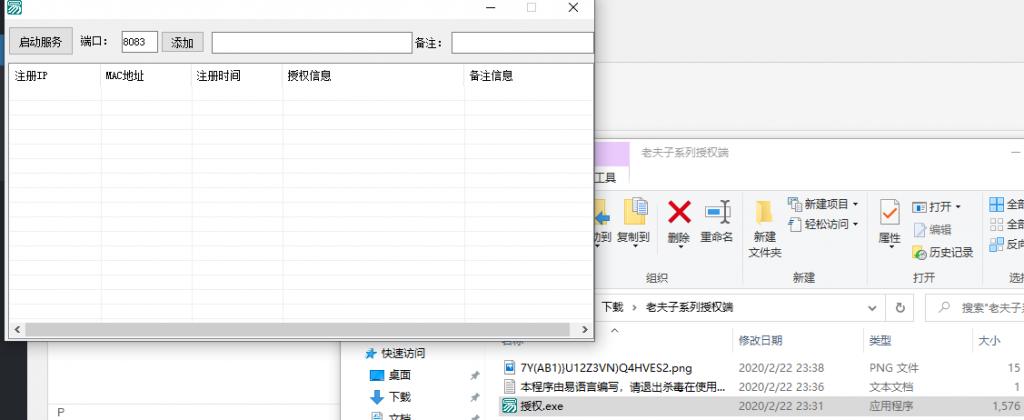Expand the Easy Access (轻松访问) dropdown
Viewport: 1024px width, 420px height.
point(823,224)
